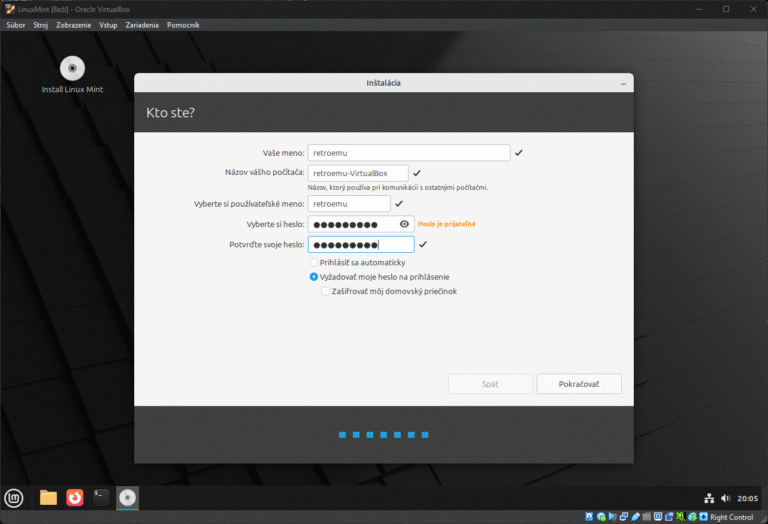The image size is (768, 524).
Task: Click VirtualBox network adapter status icon
Action: (624, 517)
